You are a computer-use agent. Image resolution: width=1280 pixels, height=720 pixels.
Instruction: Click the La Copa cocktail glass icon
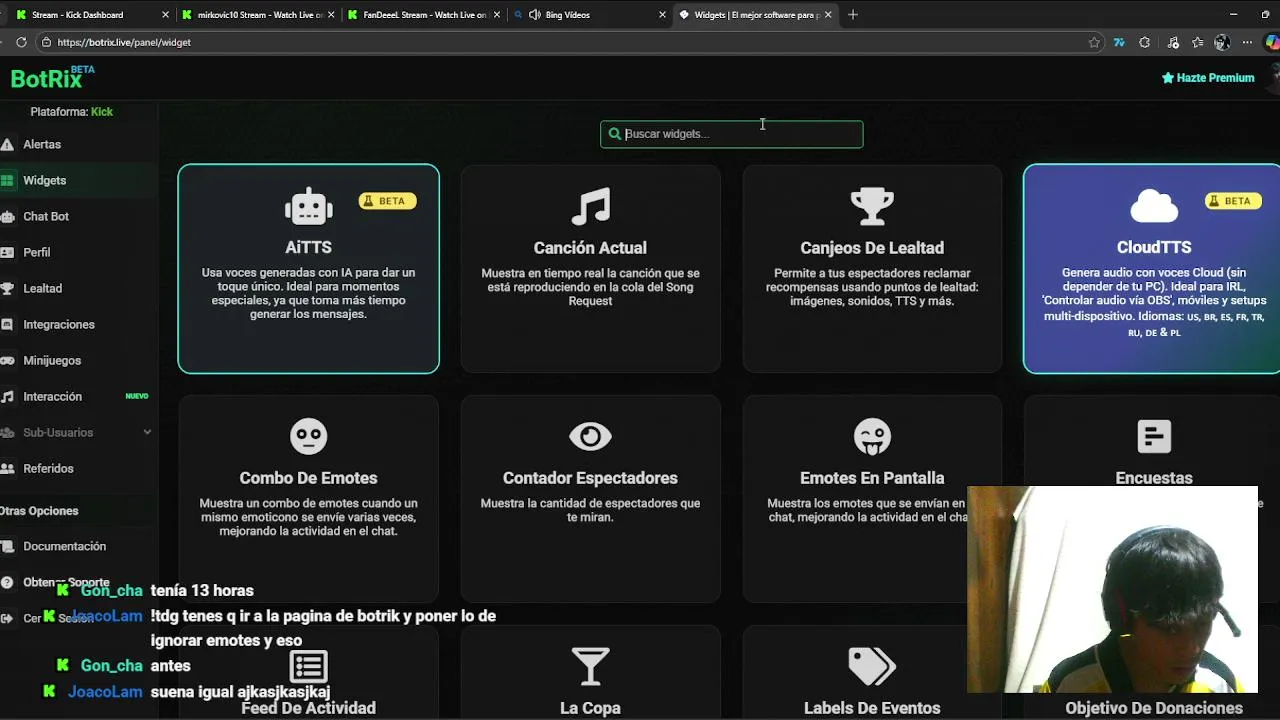590,667
